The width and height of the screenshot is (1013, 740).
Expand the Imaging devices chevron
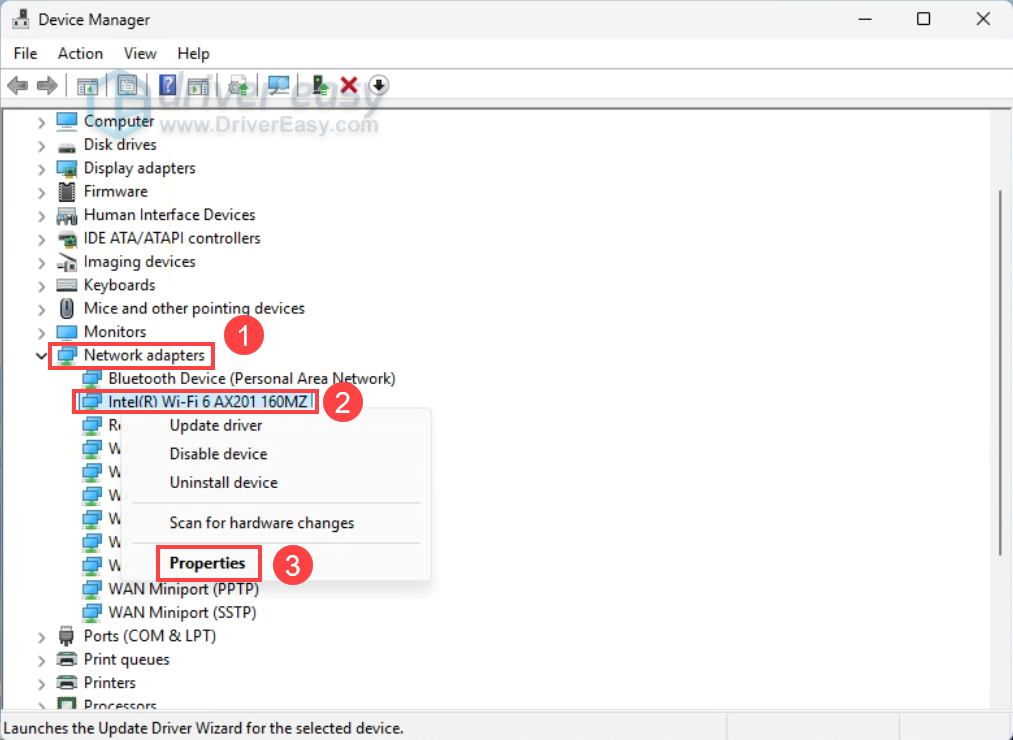click(x=41, y=262)
